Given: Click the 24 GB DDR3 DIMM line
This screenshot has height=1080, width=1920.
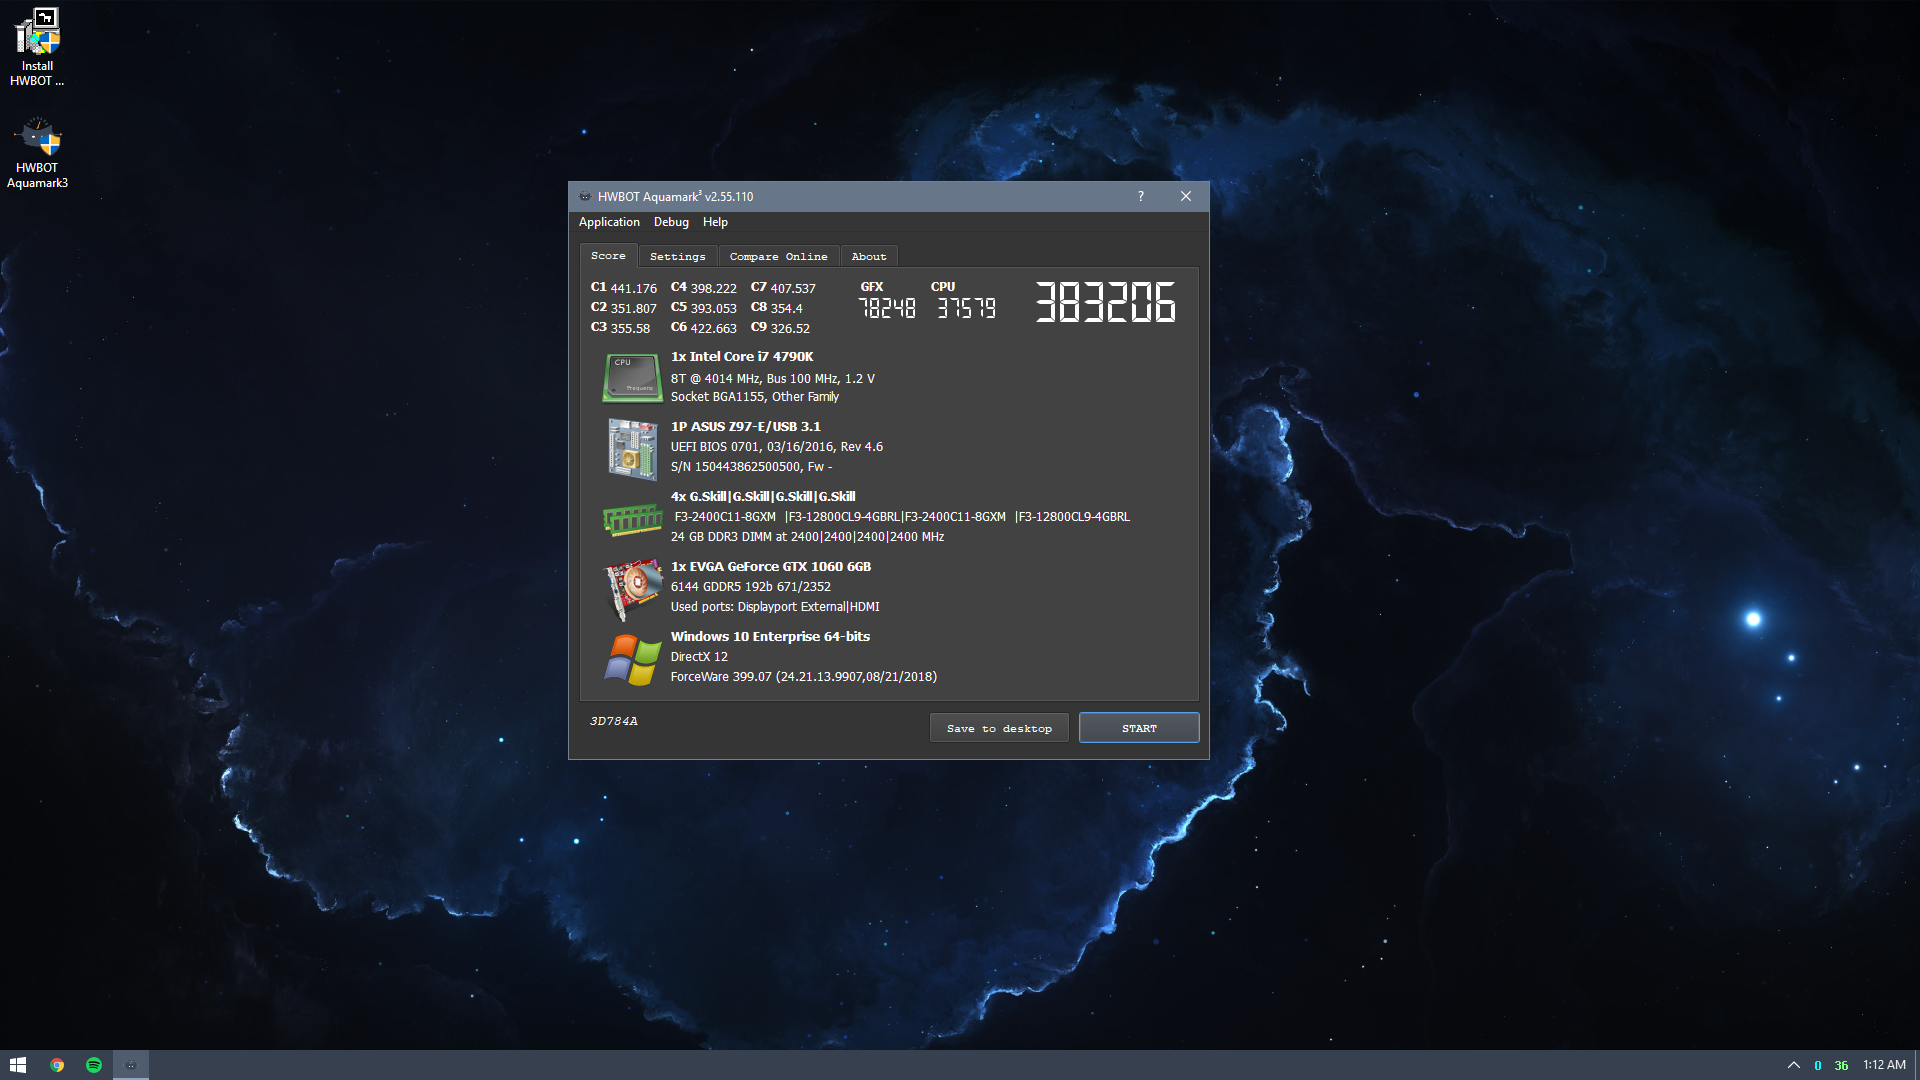Looking at the screenshot, I should [x=807, y=537].
